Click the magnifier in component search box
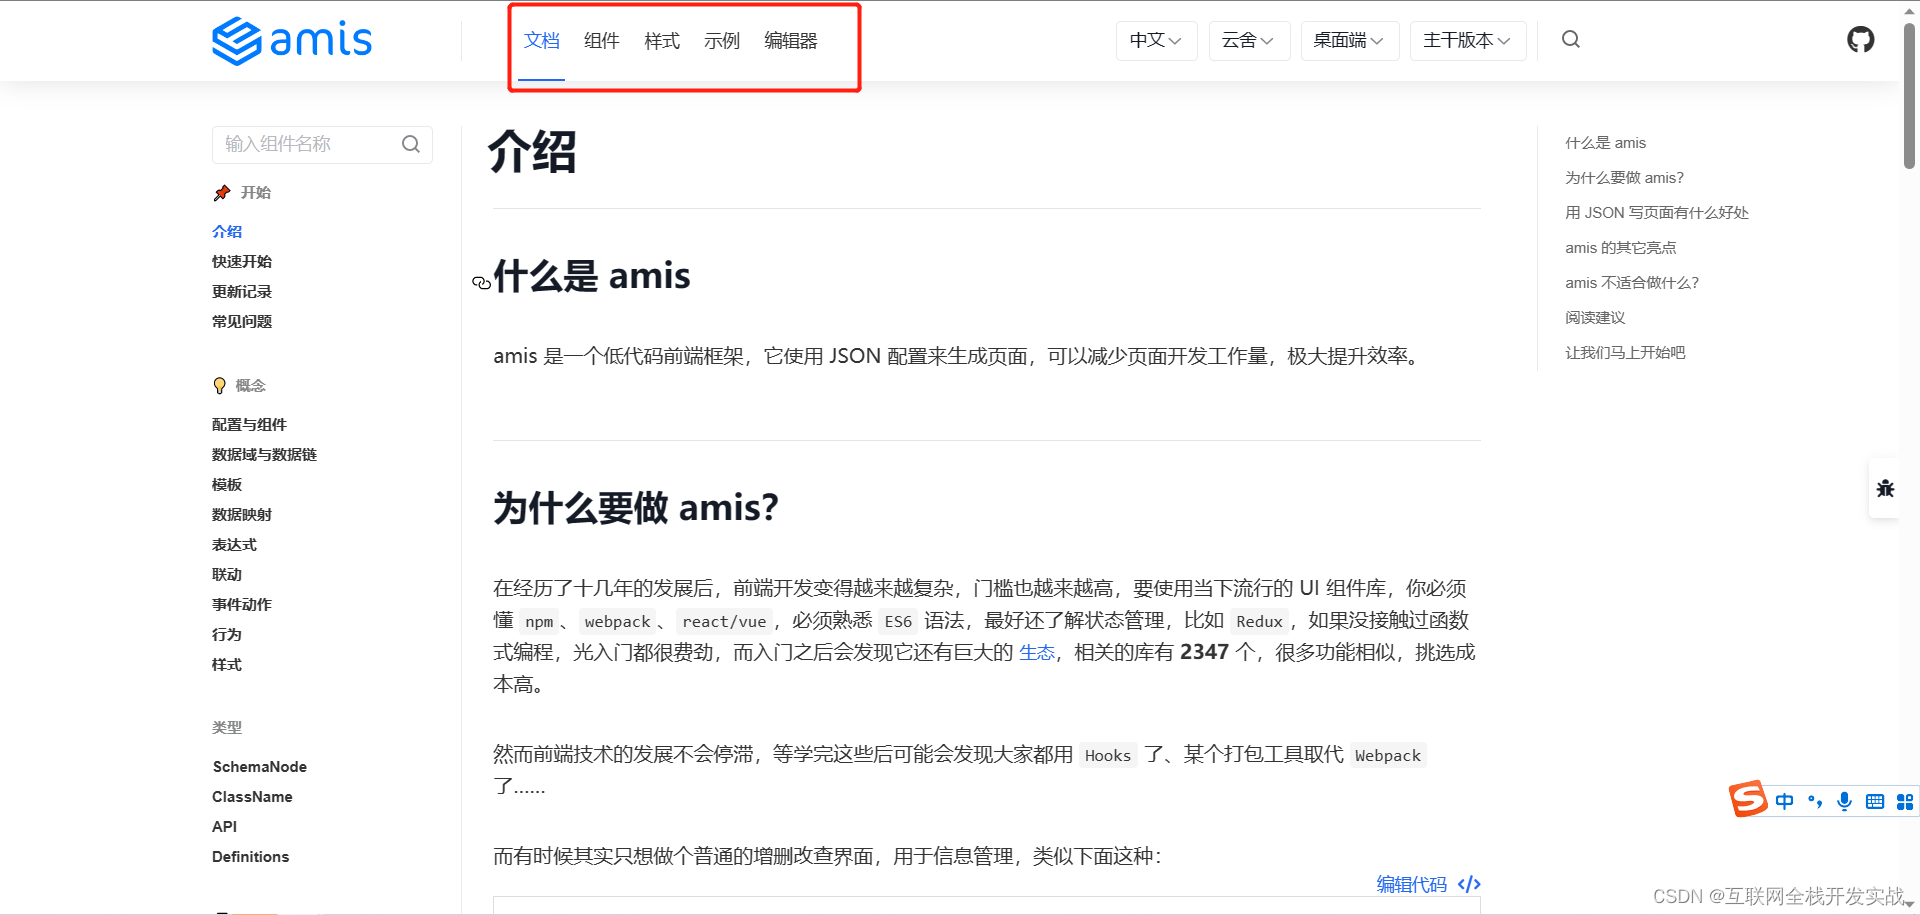Viewport: 1920px width, 915px height. tap(411, 144)
